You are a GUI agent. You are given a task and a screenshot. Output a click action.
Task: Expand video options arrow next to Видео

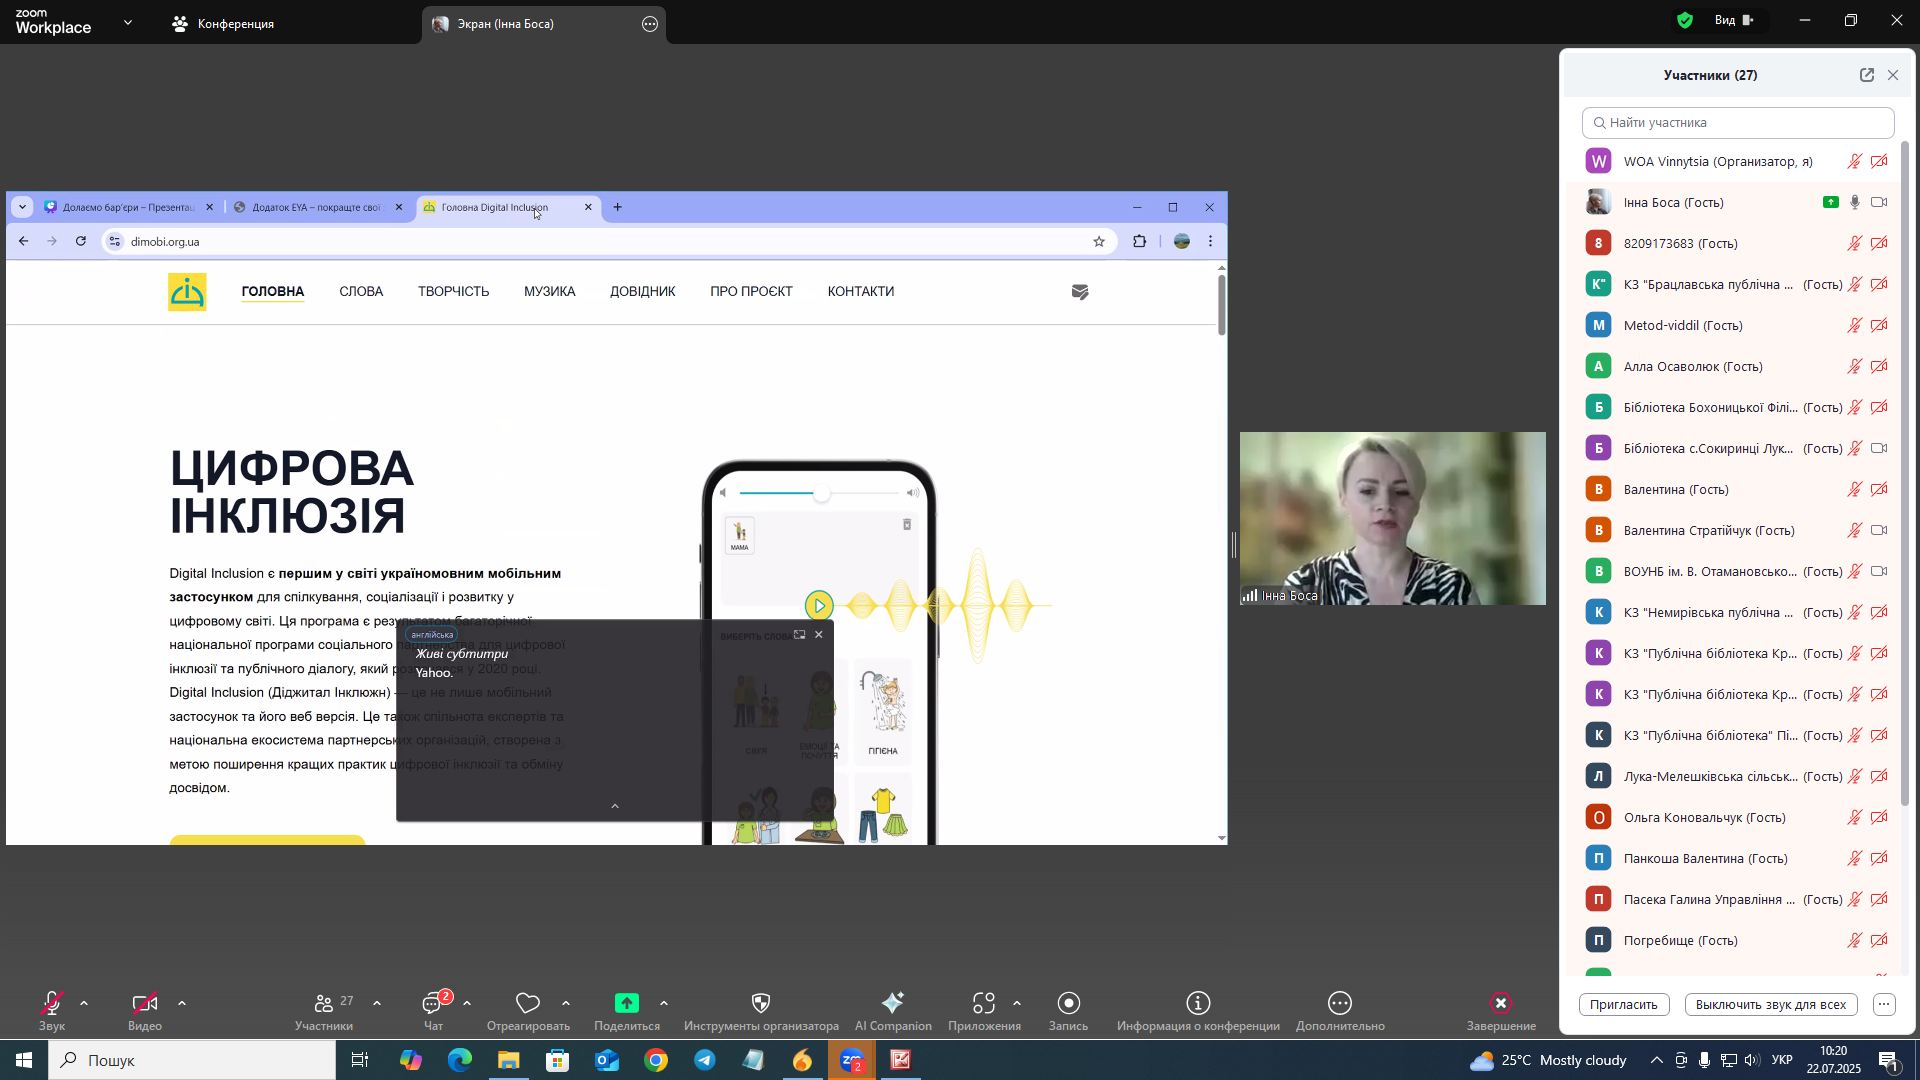click(182, 1003)
